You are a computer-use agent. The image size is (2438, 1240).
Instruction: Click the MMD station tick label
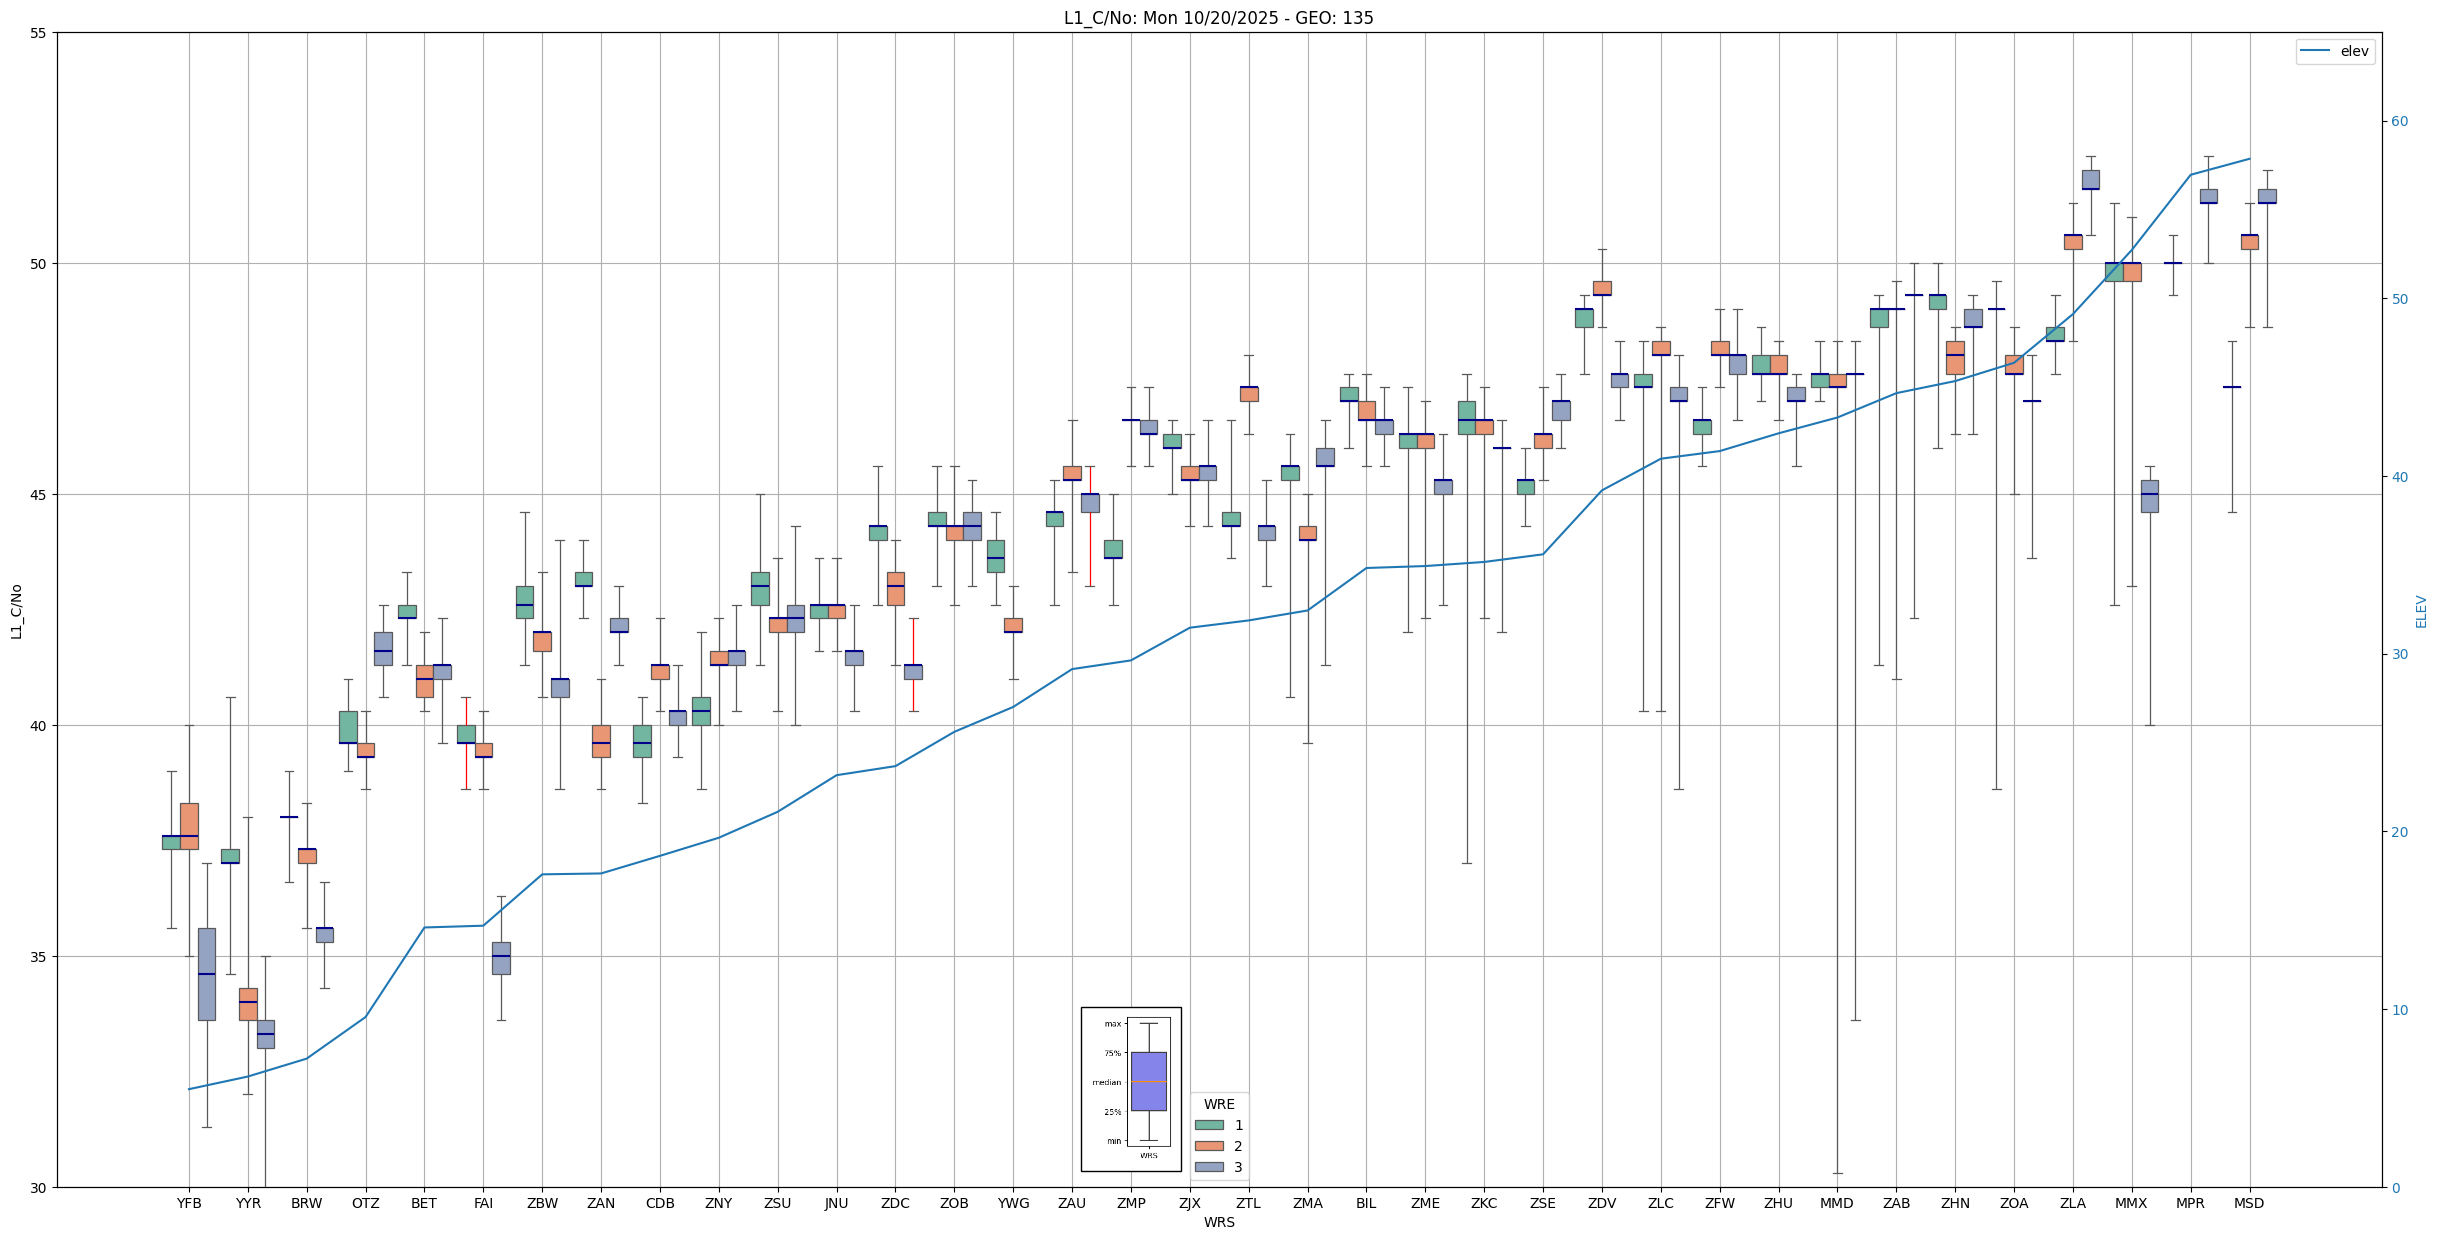pyautogui.click(x=1837, y=1203)
